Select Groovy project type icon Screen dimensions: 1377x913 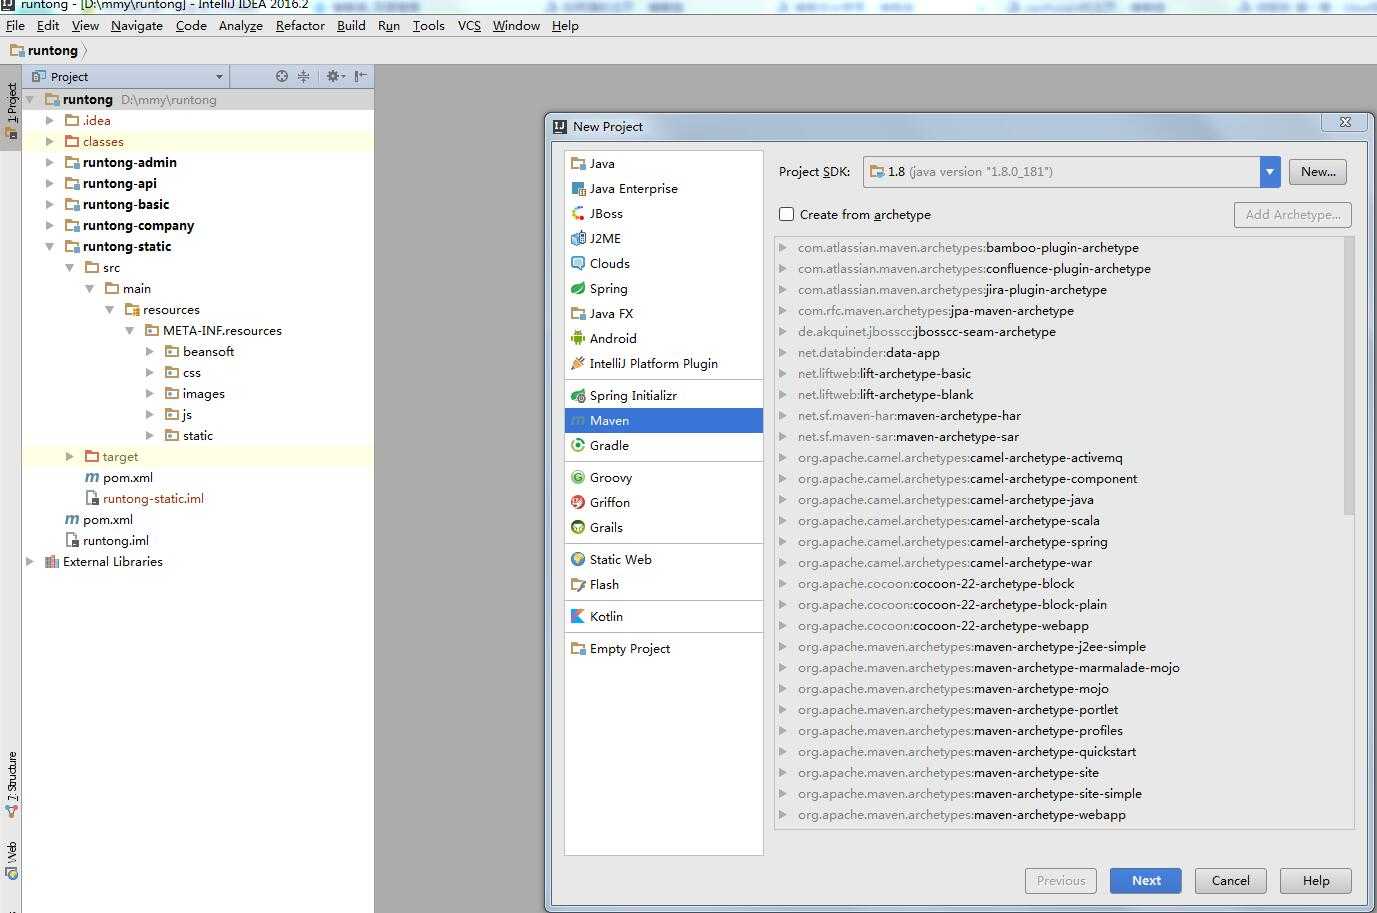click(x=578, y=477)
